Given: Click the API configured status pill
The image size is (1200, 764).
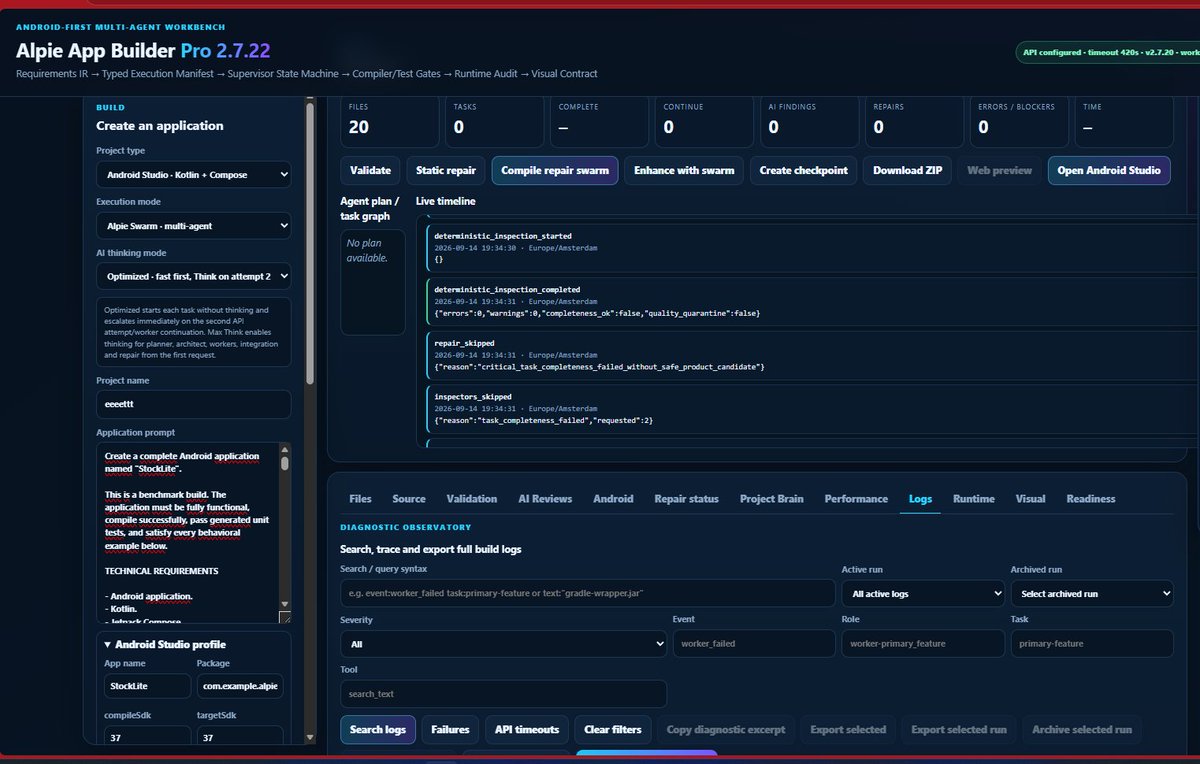Looking at the screenshot, I should pos(1108,52).
